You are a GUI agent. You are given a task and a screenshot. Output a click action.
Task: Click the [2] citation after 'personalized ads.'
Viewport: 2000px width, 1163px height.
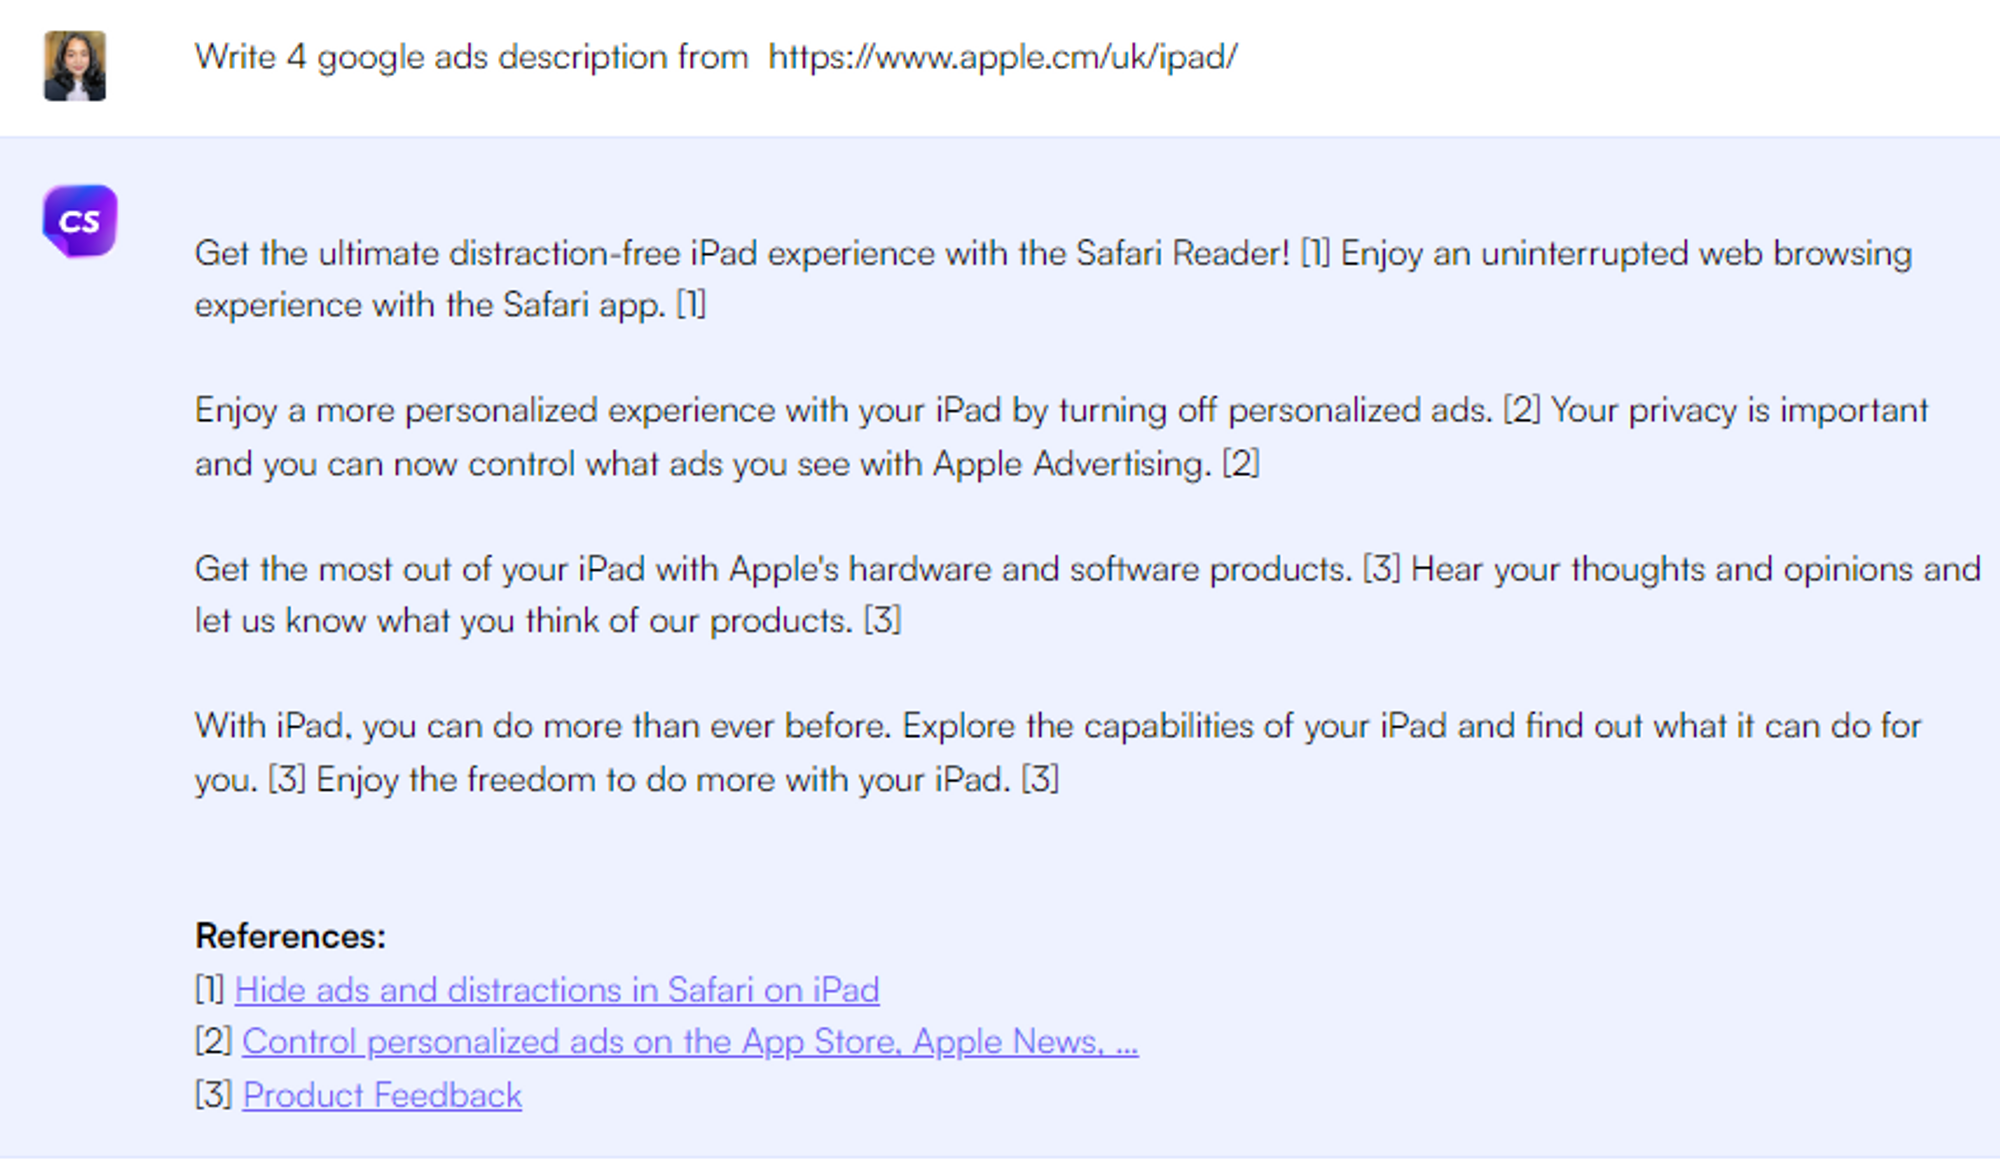click(x=1521, y=410)
